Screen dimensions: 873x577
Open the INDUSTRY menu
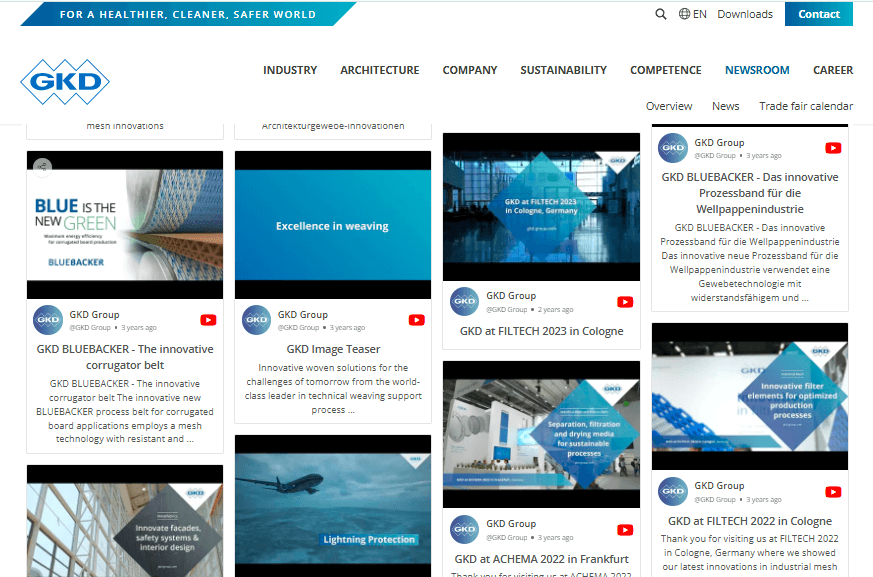coord(290,70)
